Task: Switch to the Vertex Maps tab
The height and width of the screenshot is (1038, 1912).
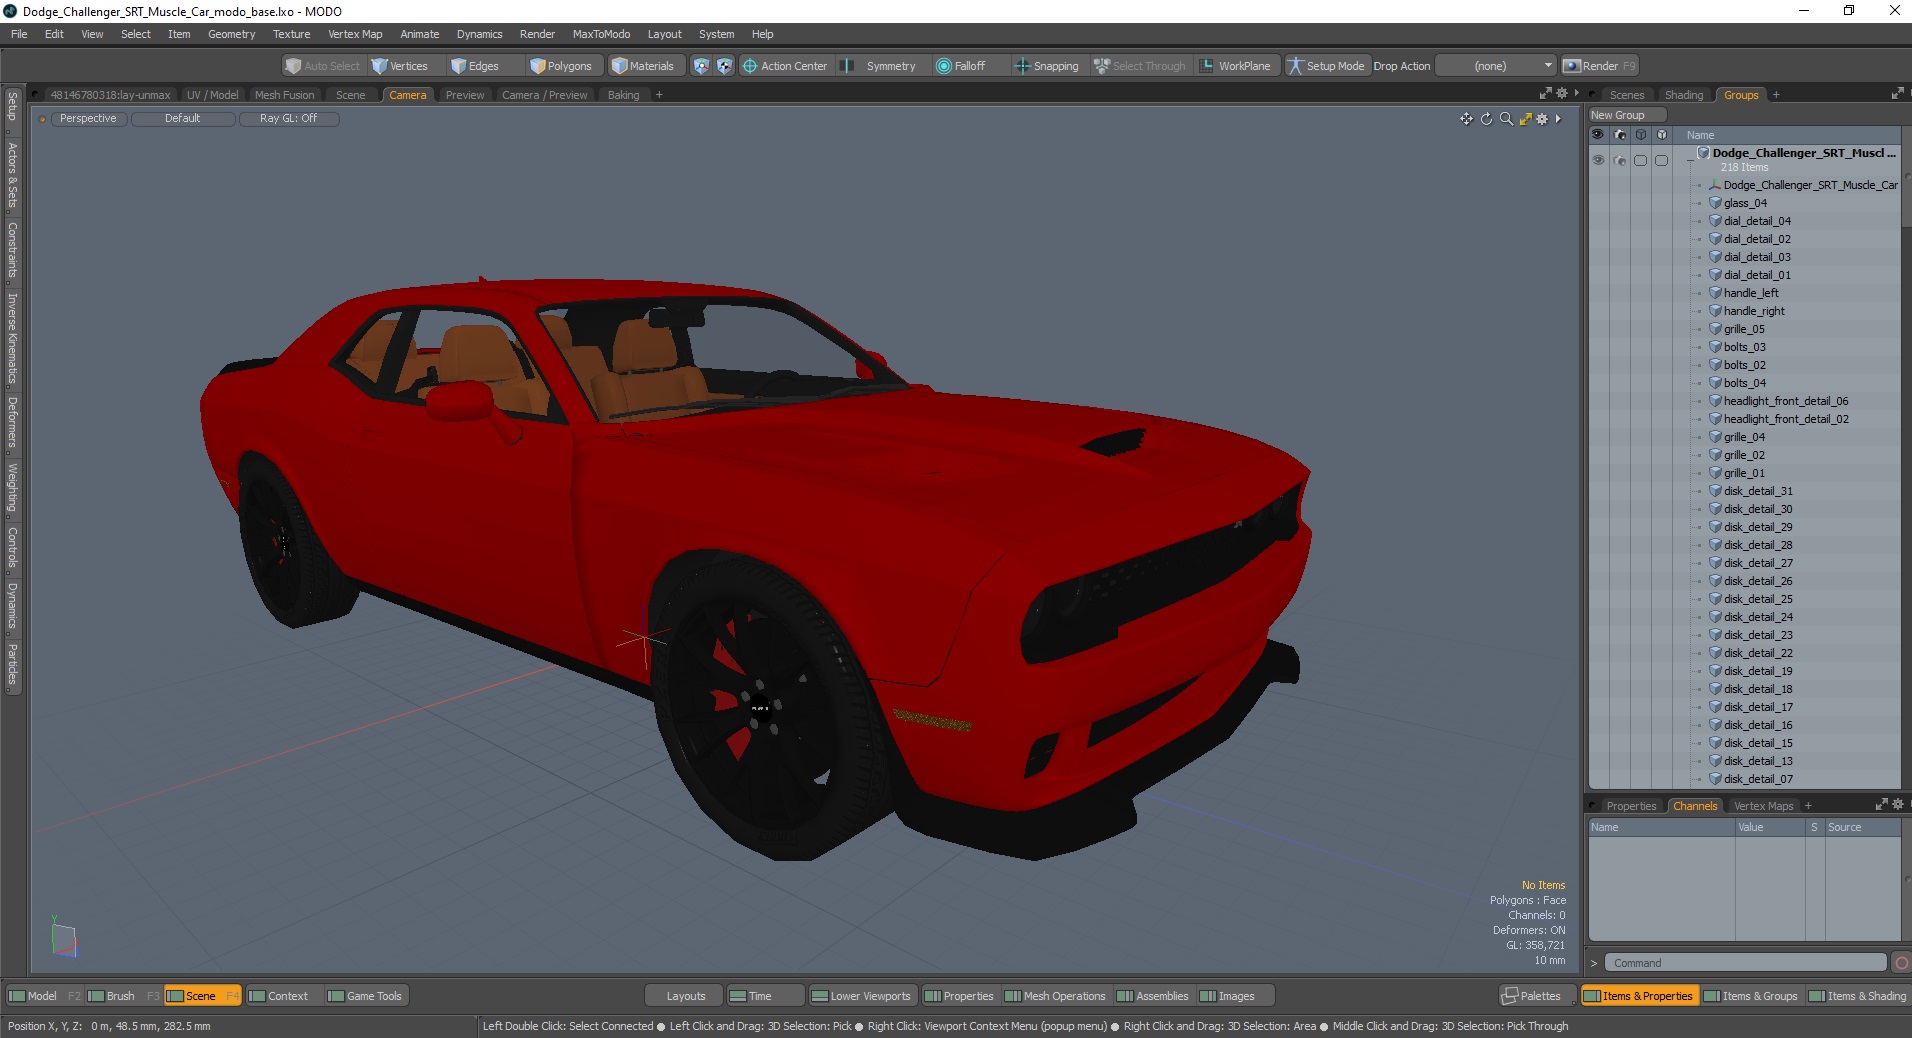Action: pyautogui.click(x=1763, y=806)
